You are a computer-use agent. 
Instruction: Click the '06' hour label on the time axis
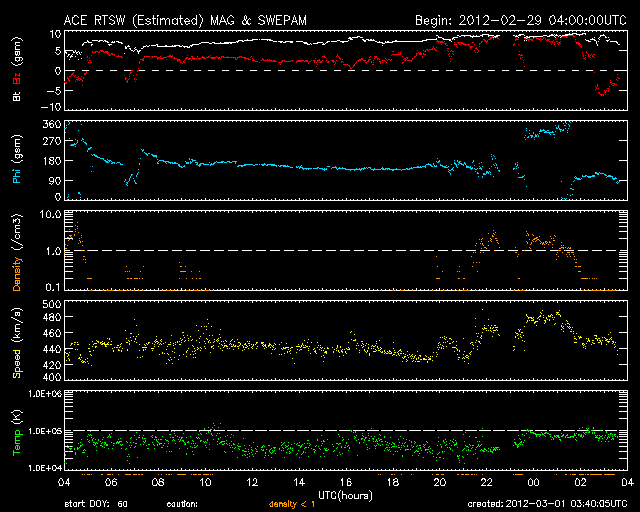[x=111, y=483]
